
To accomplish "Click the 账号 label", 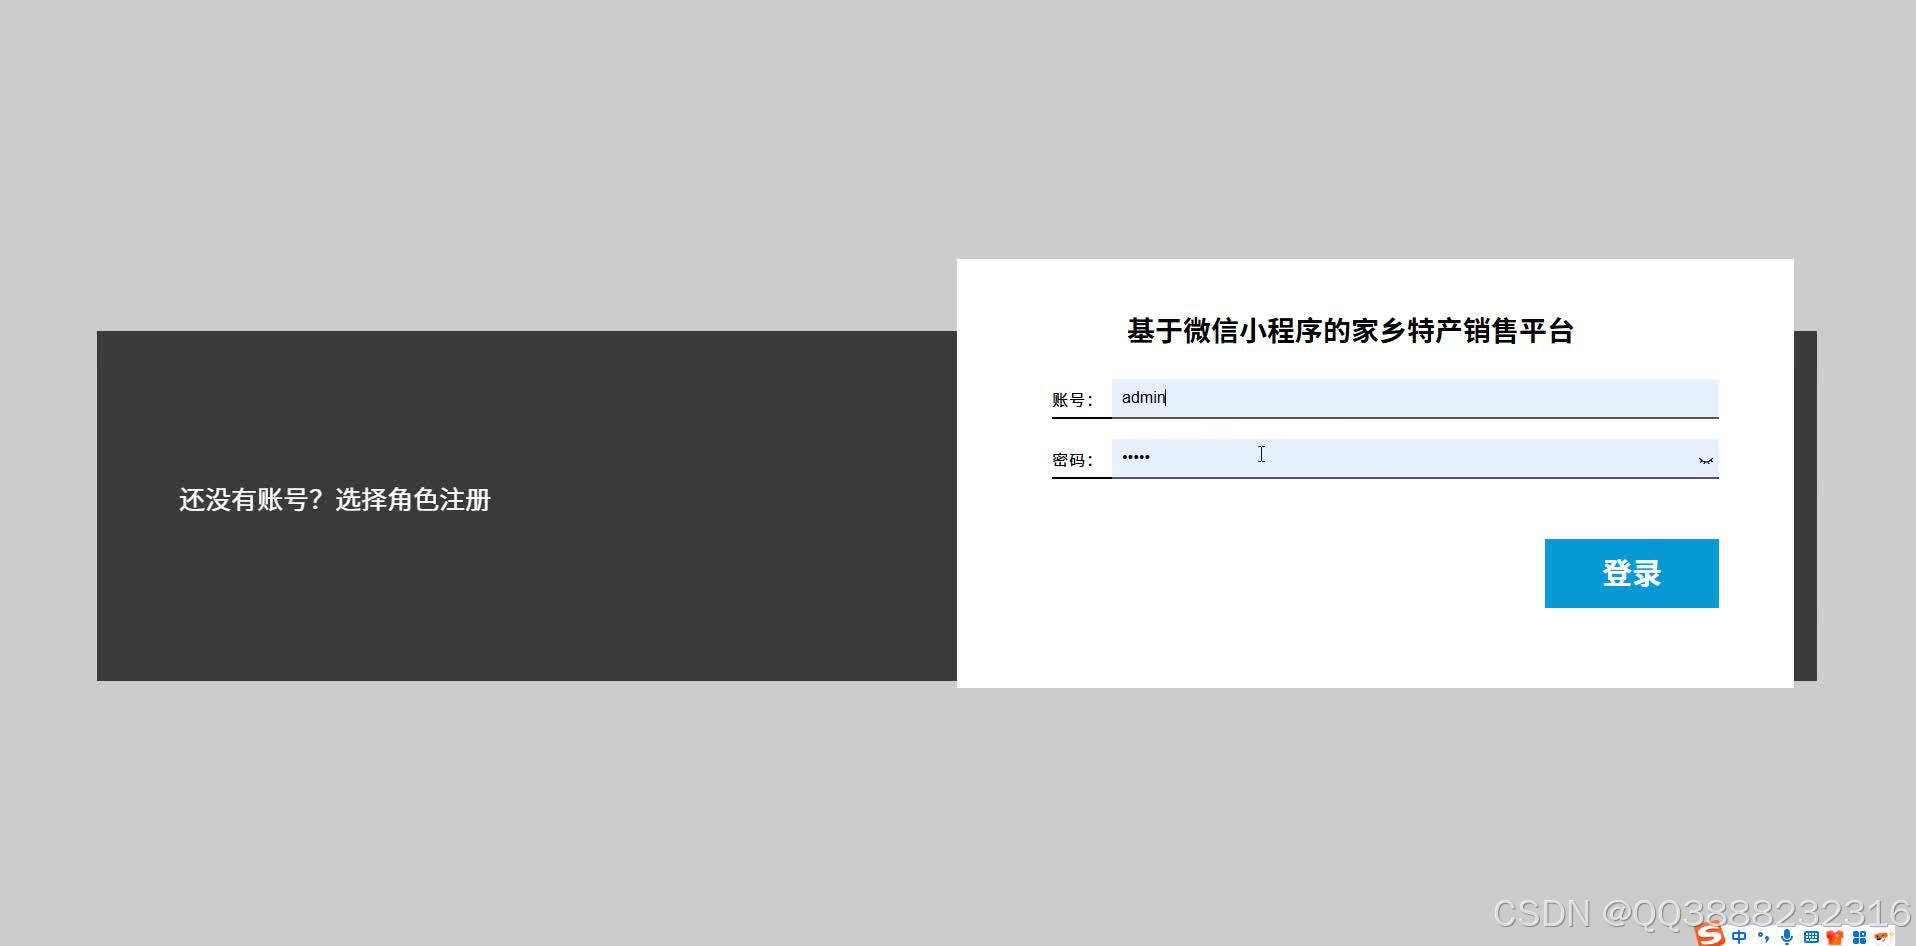I will click(1071, 398).
